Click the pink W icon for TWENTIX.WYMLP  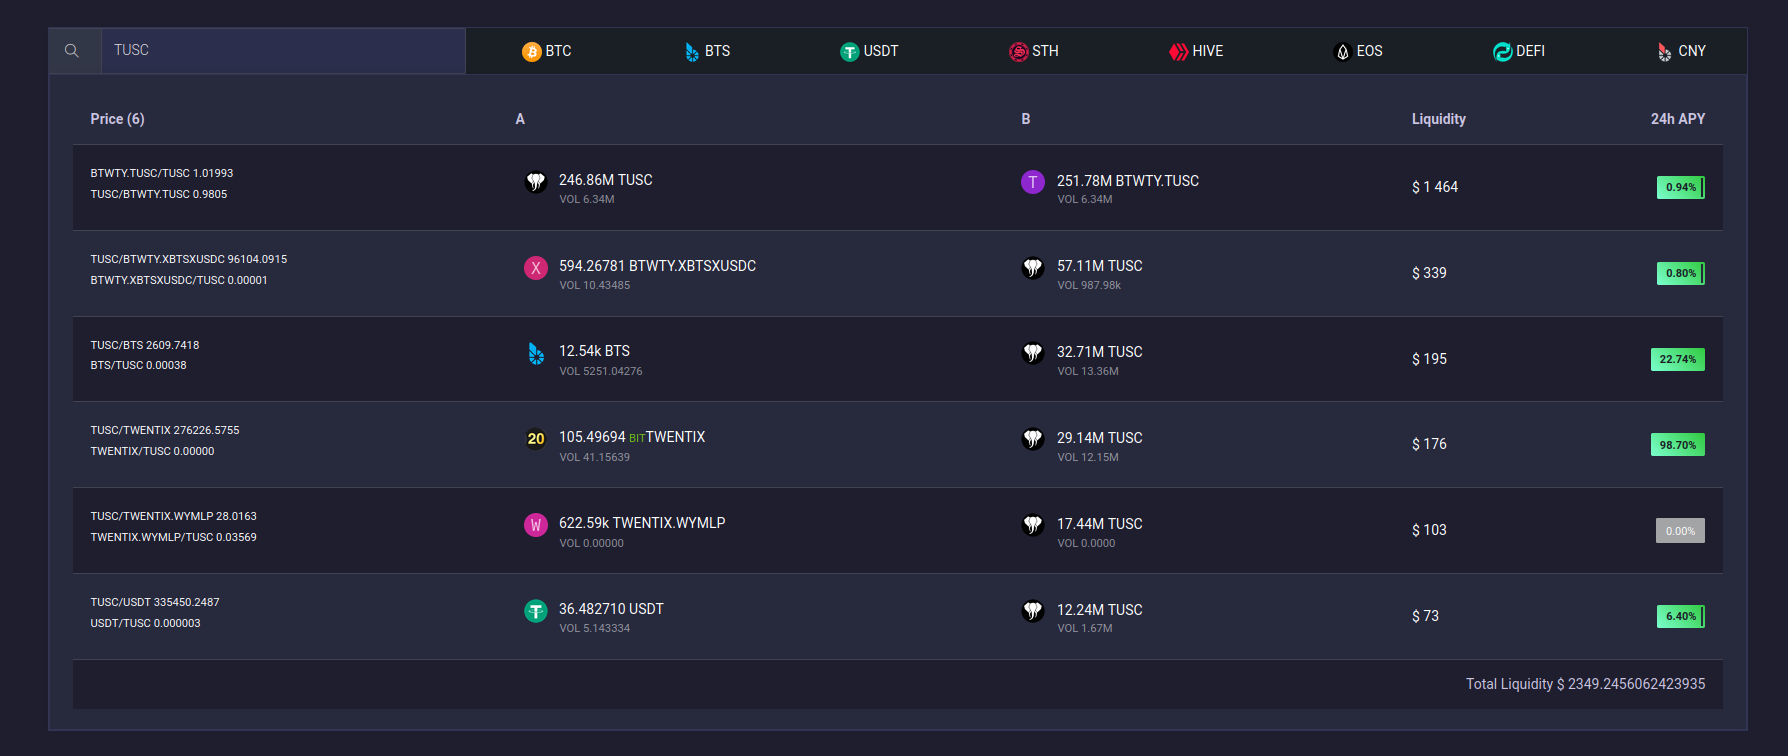click(536, 525)
